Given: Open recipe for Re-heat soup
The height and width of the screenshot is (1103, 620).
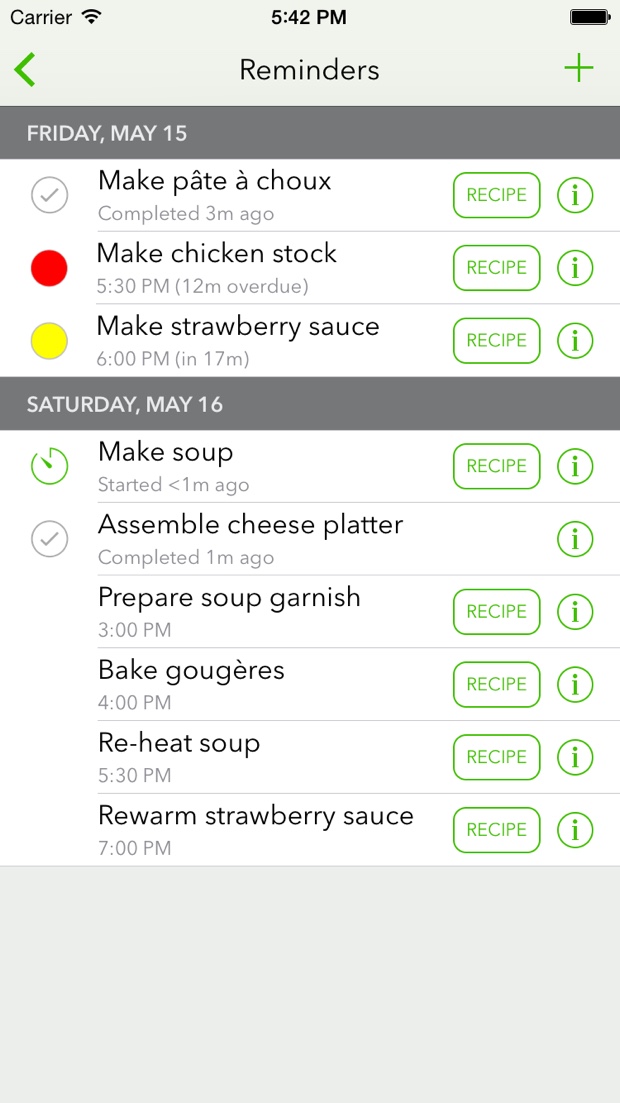Looking at the screenshot, I should click(496, 757).
